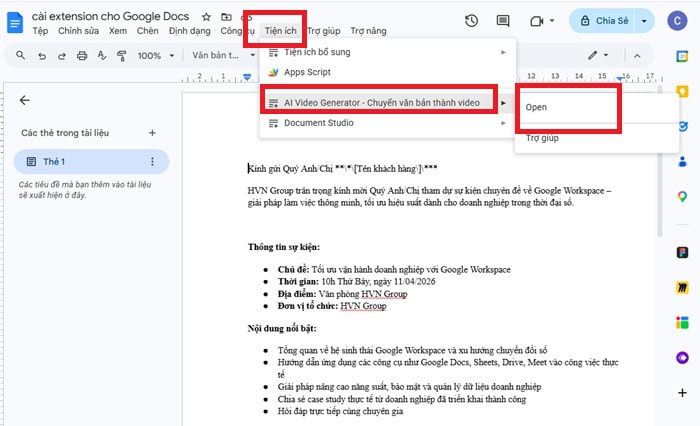Open Google Maps in side panel
Viewport: 700px width, 426px height.
682,197
